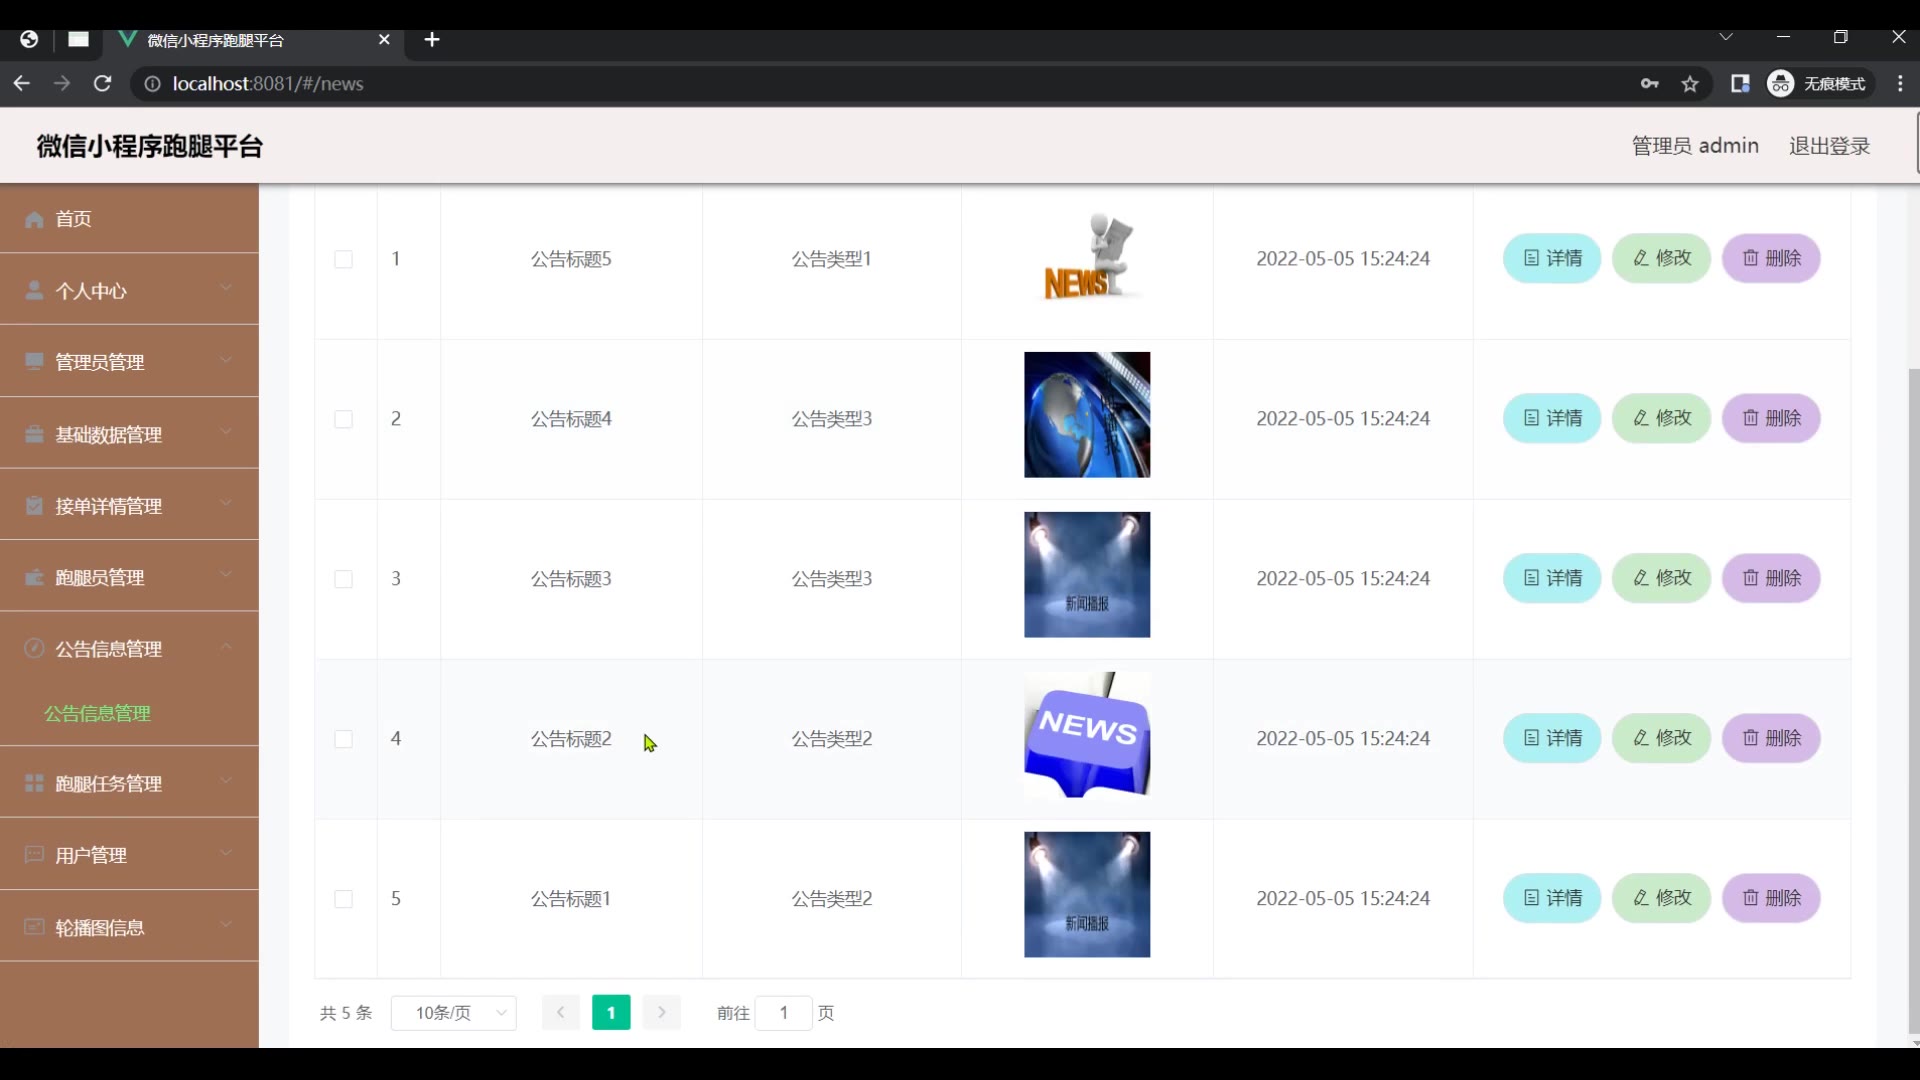Click the icon beside 基础数据管理
Image resolution: width=1920 pixels, height=1080 pixels.
point(34,434)
